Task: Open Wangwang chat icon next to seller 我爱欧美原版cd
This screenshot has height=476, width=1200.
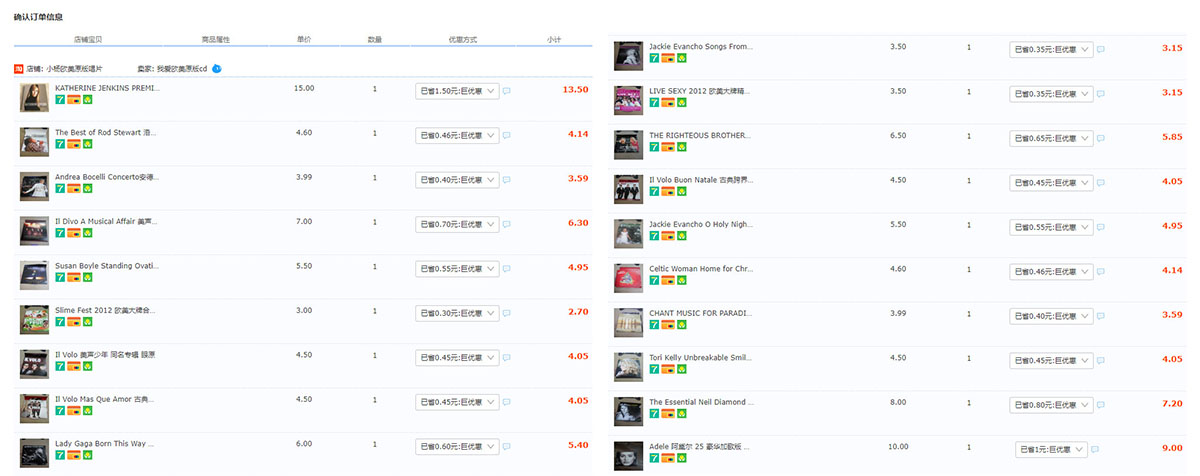Action: pyautogui.click(x=217, y=69)
